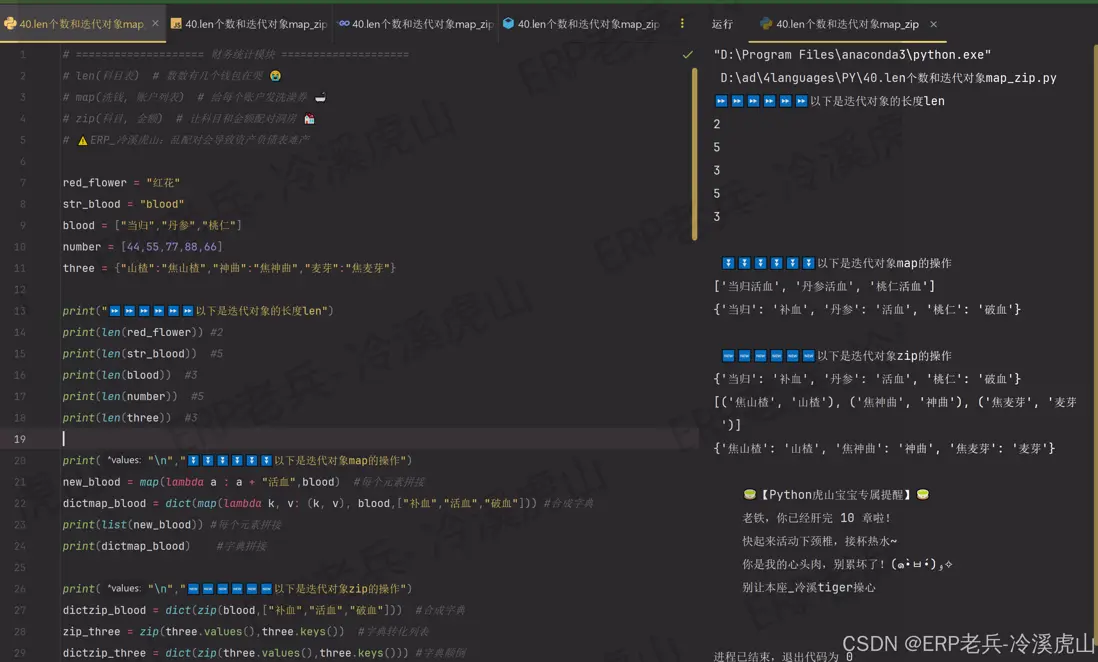Click gutter line number 29
The height and width of the screenshot is (662, 1098).
tap(20, 653)
